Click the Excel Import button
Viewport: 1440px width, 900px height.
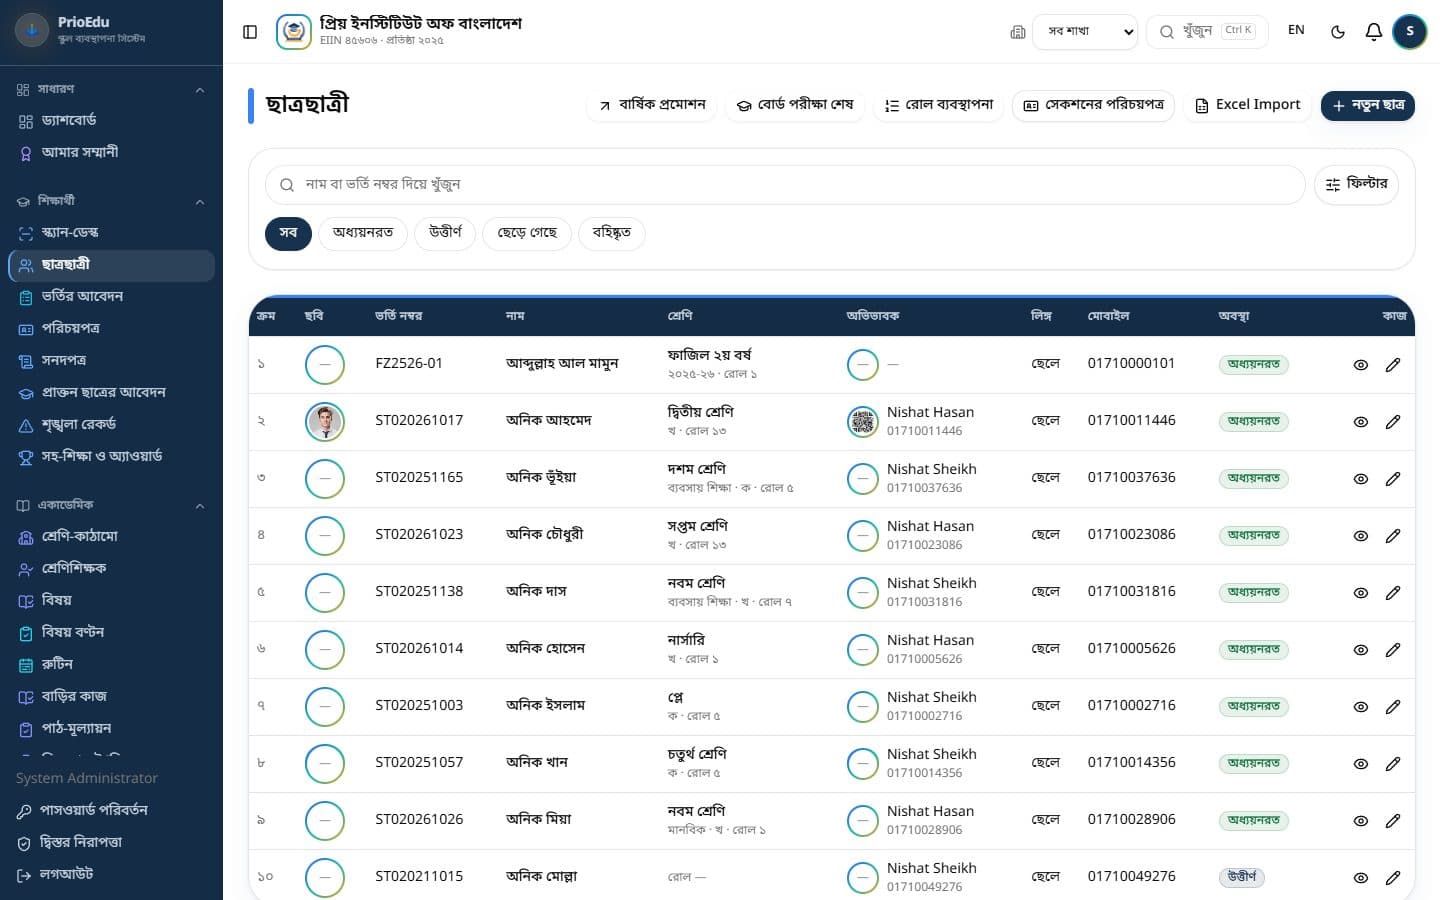click(x=1247, y=105)
